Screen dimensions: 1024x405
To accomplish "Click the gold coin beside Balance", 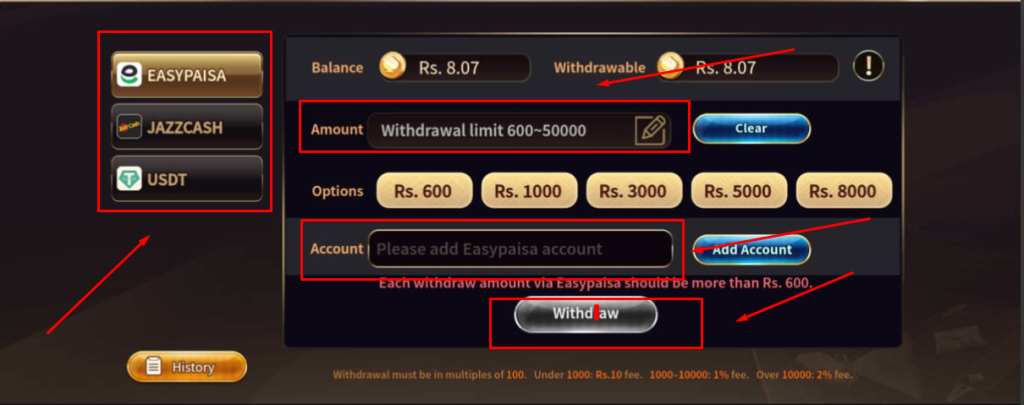I will [392, 67].
